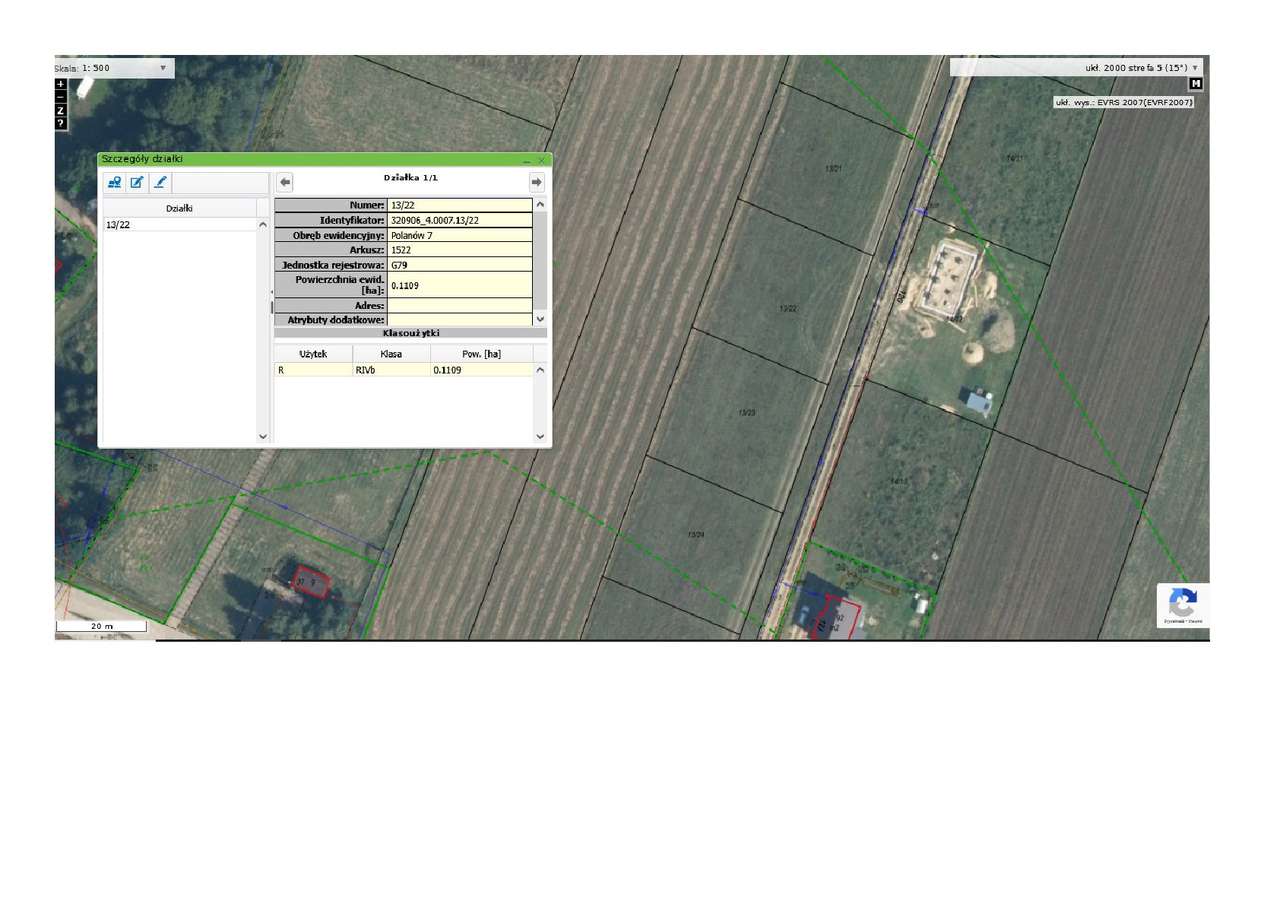Click the reCAPTCHA badge
The width and height of the screenshot is (1280, 905).
coord(1183,605)
